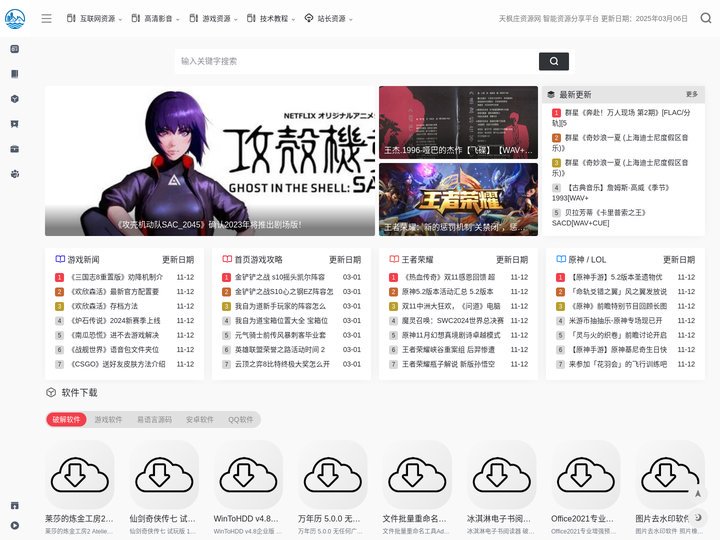
Task: Click 更多 in the 最新更新 panel
Action: pyautogui.click(x=692, y=94)
